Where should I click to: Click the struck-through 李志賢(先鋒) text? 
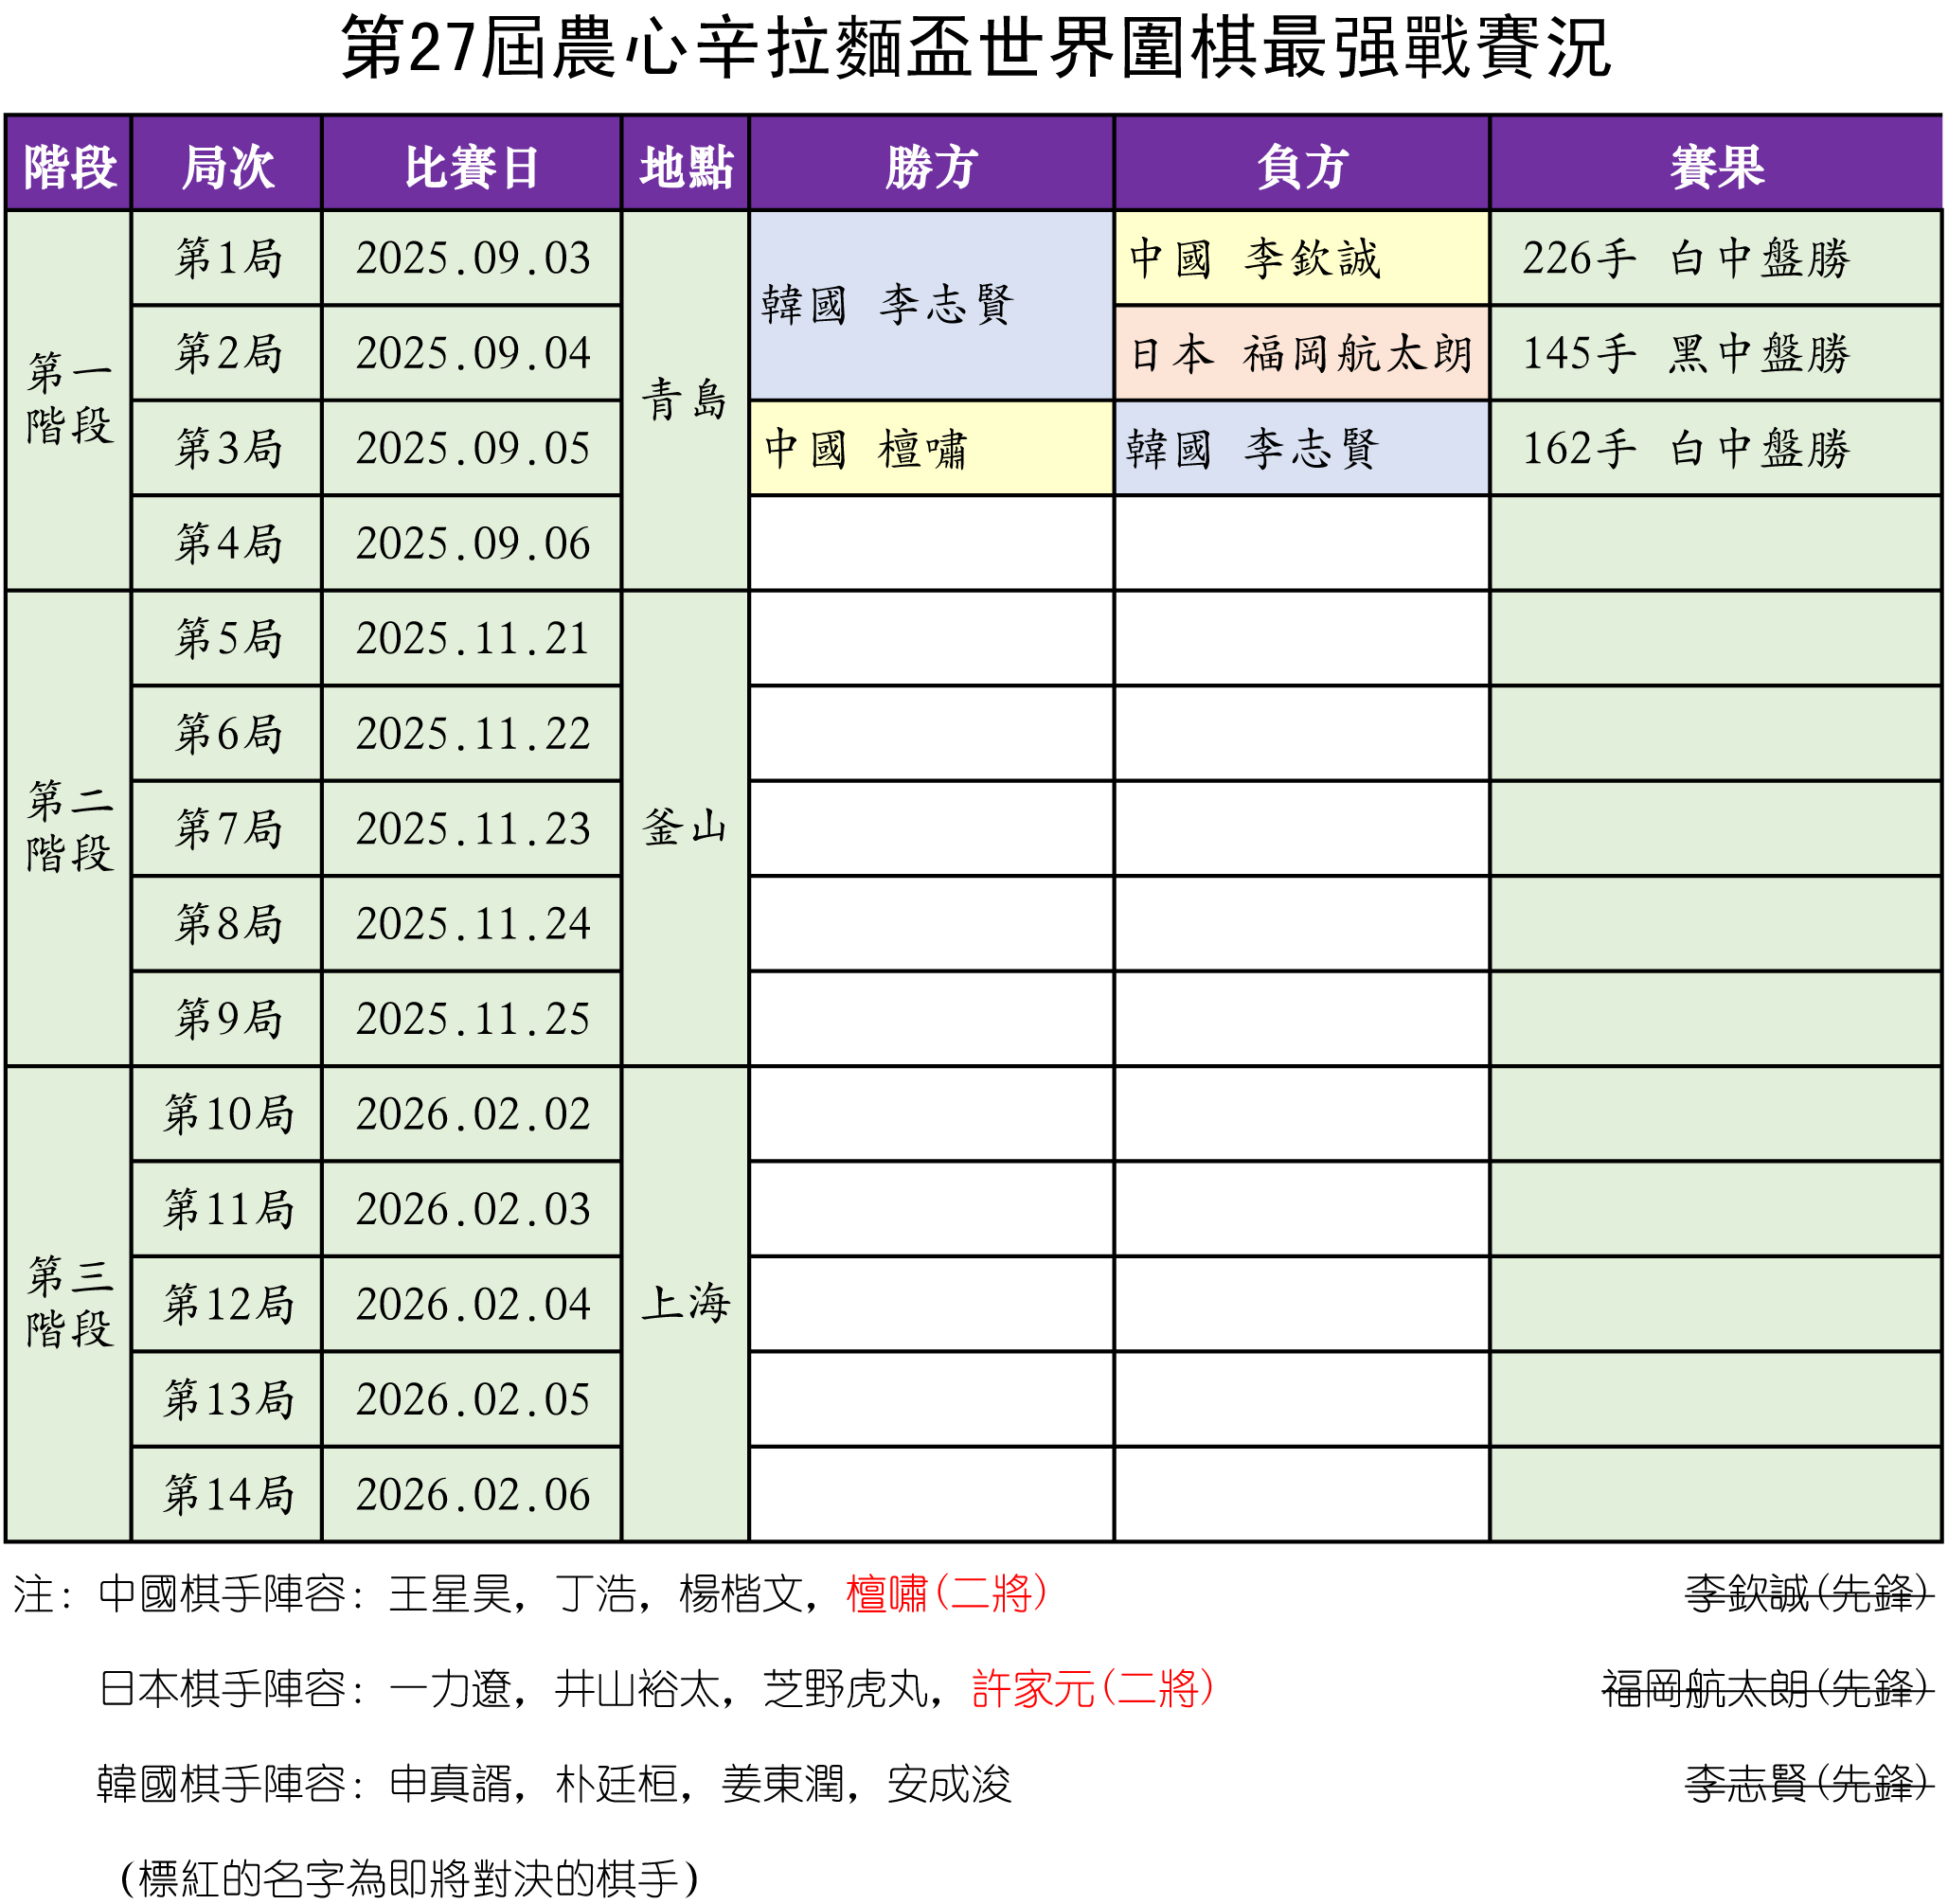click(1808, 1783)
